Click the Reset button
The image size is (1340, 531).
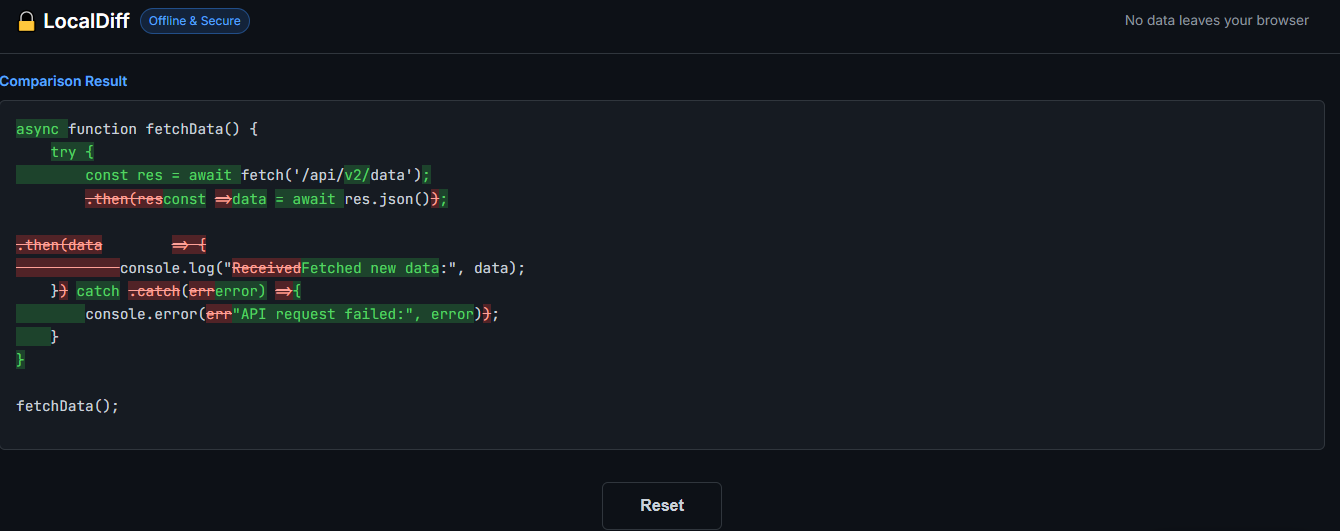pos(661,505)
